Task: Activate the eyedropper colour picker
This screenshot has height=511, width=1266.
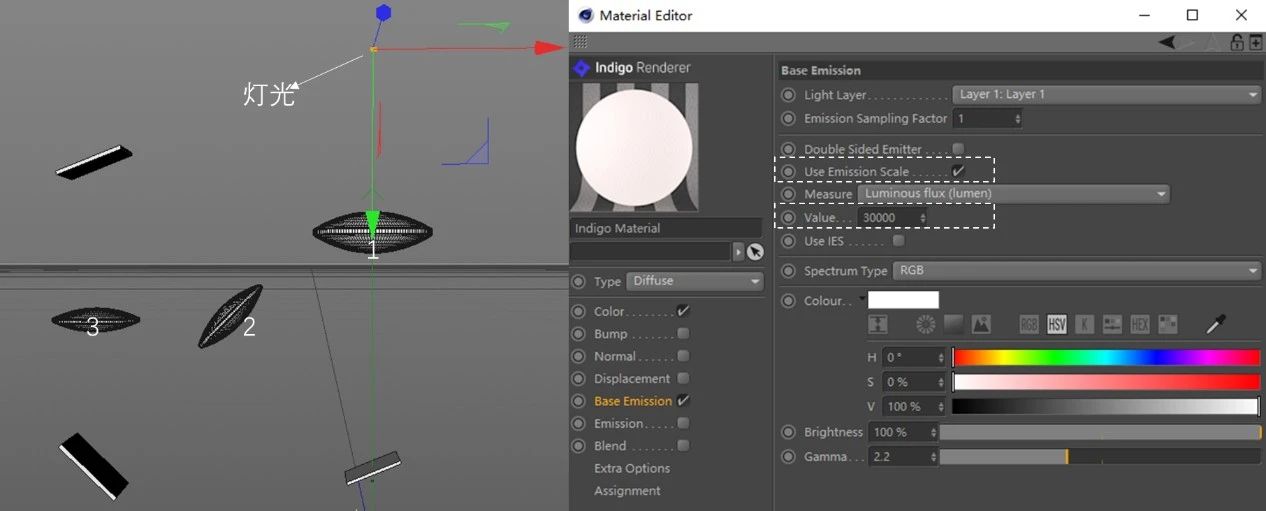Action: coord(1216,324)
